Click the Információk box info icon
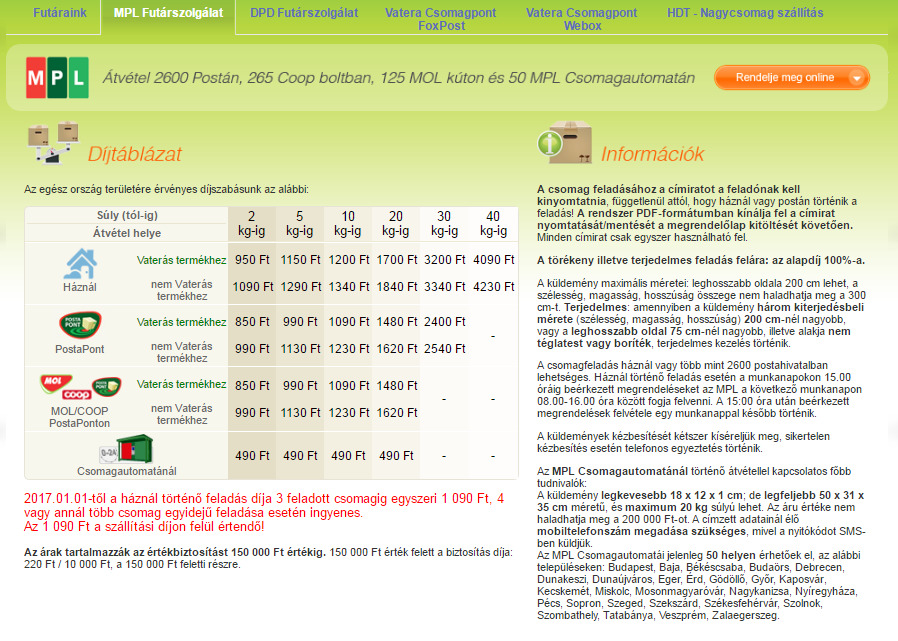The height and width of the screenshot is (641, 898). 565,142
